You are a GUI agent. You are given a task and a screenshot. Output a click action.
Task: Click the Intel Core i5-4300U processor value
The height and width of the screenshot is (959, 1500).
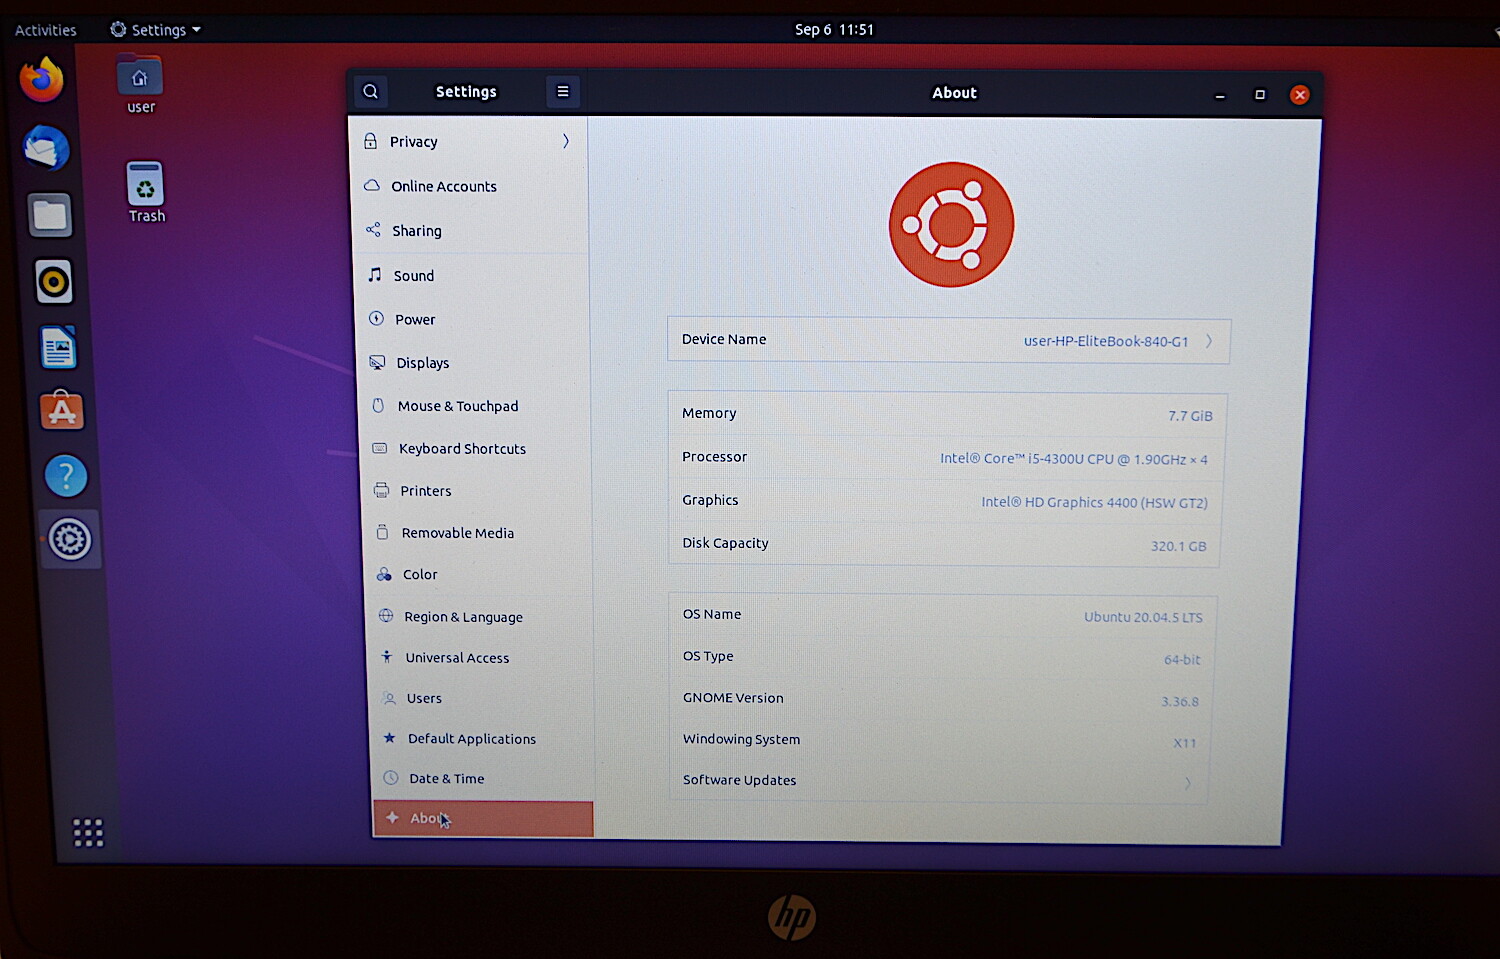pos(1073,459)
